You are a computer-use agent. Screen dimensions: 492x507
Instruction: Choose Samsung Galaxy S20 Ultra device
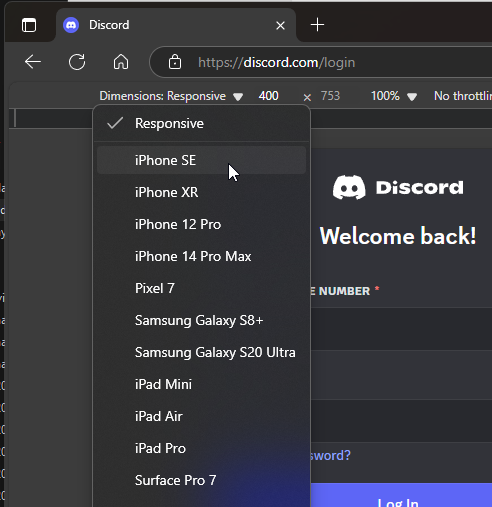(x=202, y=352)
